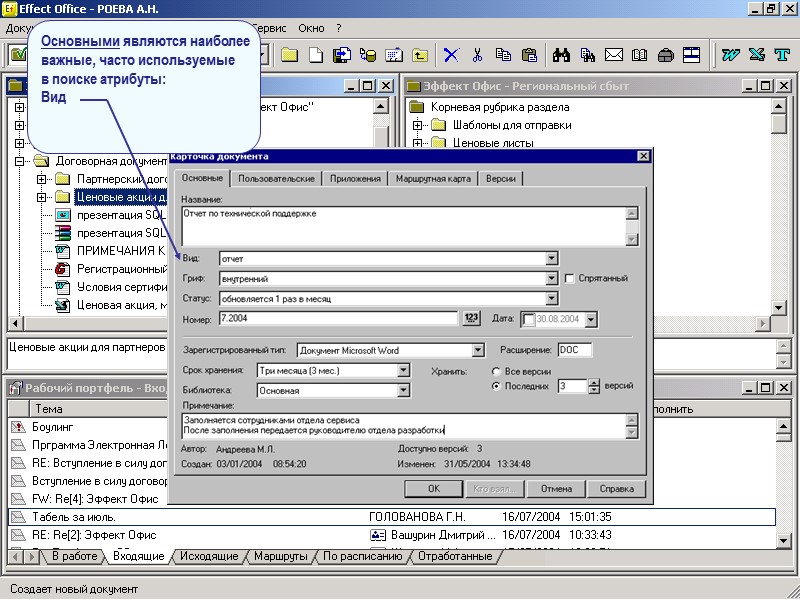Click the flagged message icon beside Боулинг
This screenshot has height=600, width=800.
tap(18, 427)
